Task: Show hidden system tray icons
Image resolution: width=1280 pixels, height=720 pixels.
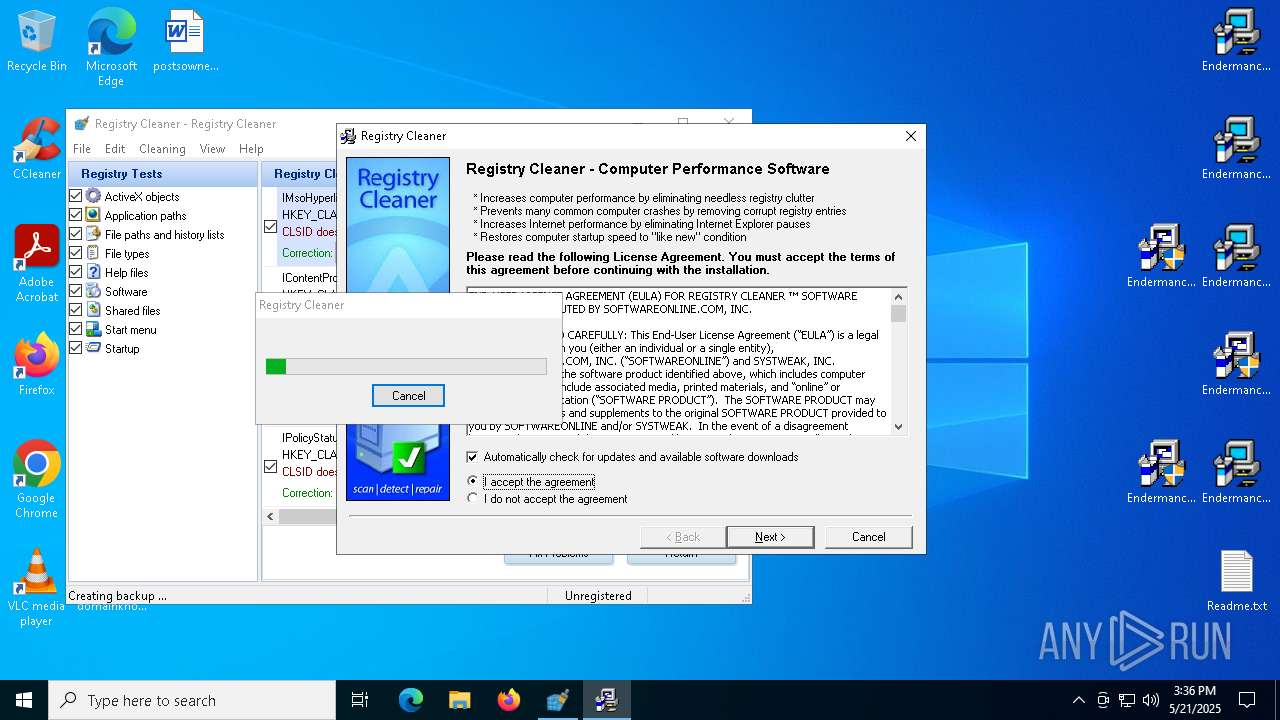Action: pyautogui.click(x=1078, y=700)
